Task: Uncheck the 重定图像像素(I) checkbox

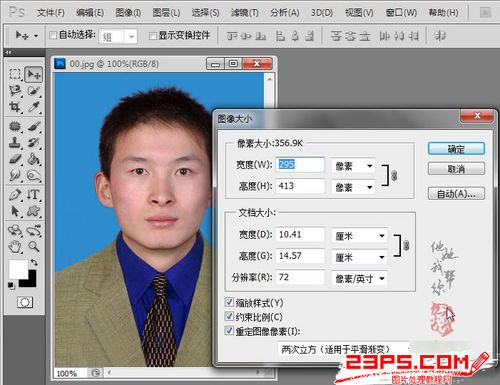Action: click(229, 331)
